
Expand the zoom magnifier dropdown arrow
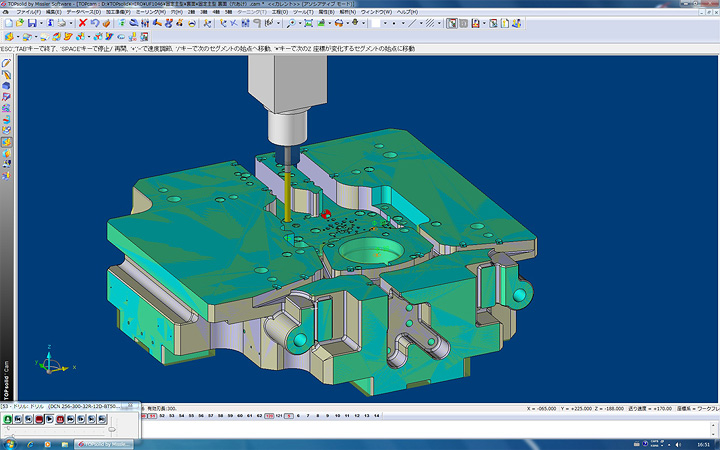299,23
